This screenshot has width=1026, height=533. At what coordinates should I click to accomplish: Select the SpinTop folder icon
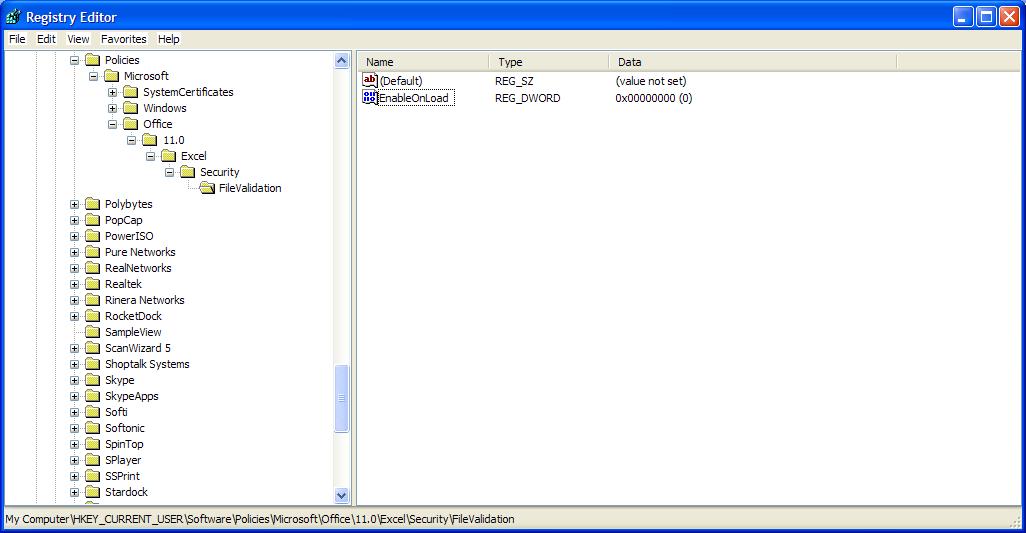click(x=93, y=445)
